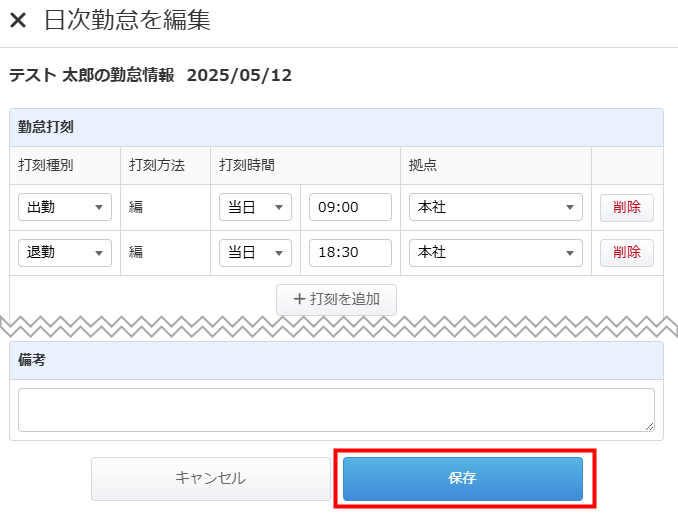Screen dimensions: 678x523
Task: Focus the 備考 remarks text area
Action: click(x=336, y=410)
